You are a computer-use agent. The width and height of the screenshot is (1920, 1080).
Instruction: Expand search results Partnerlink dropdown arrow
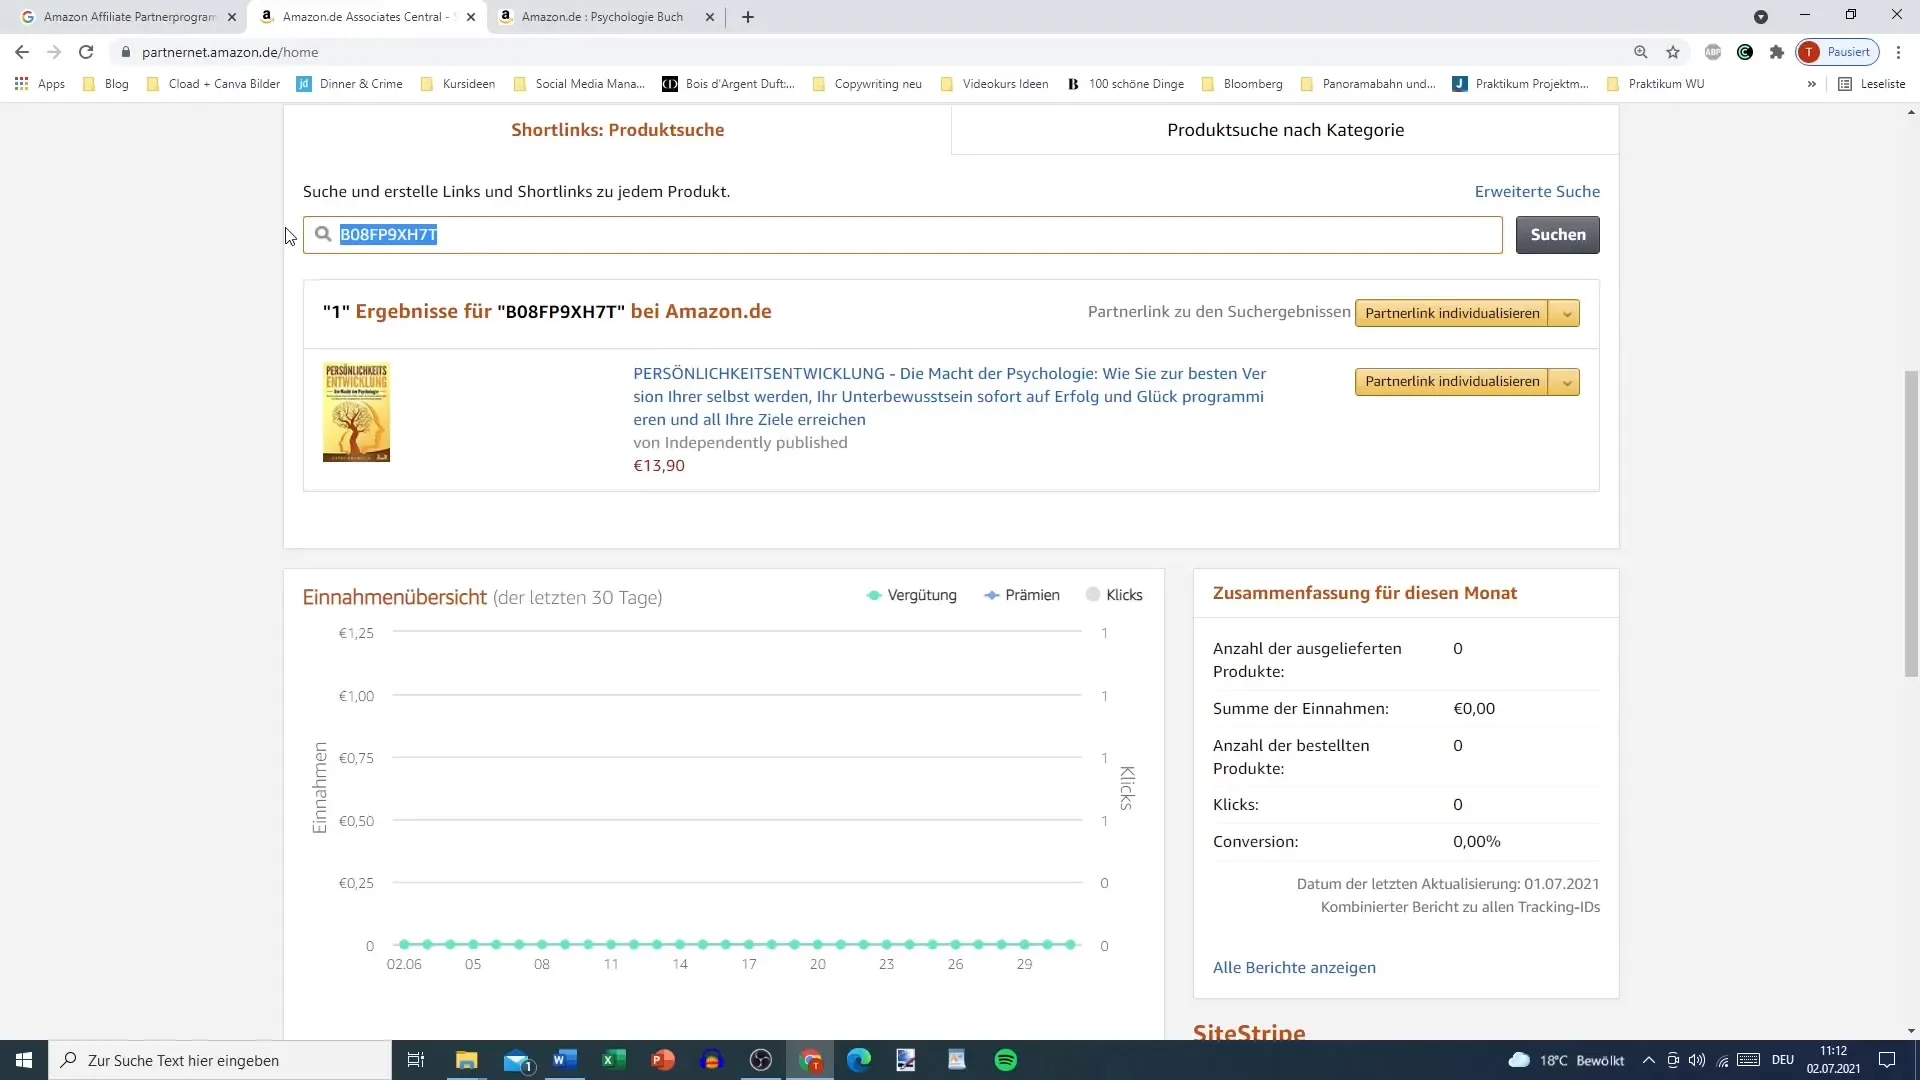[x=1566, y=313]
